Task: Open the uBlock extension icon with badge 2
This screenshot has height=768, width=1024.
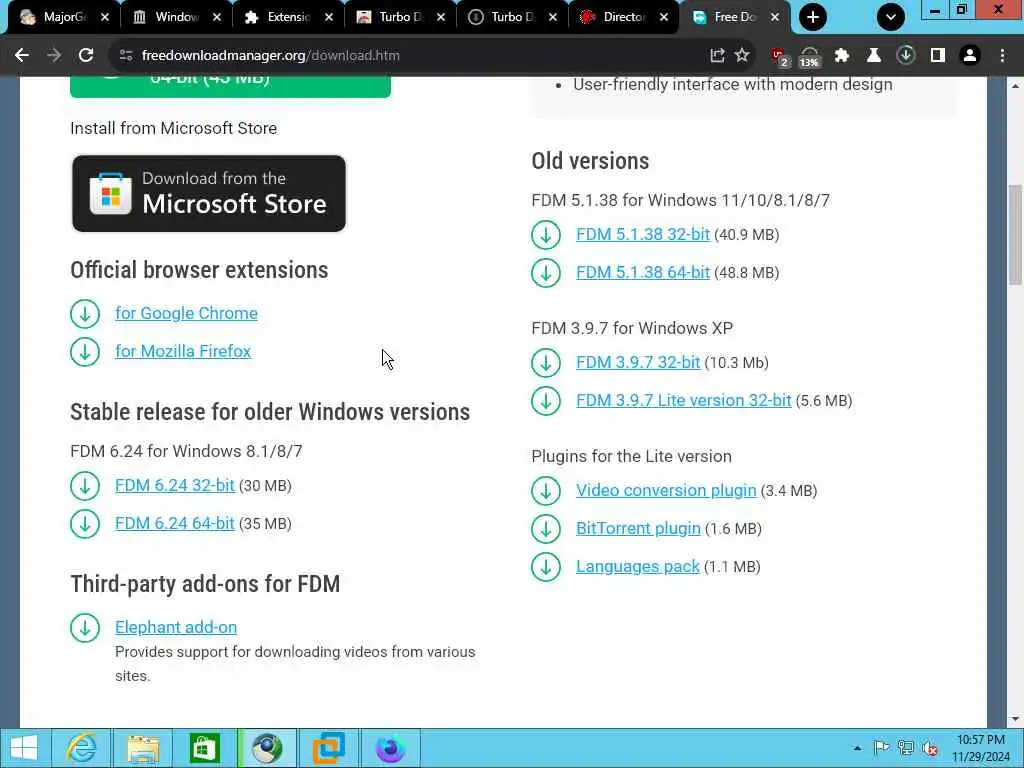Action: (x=779, y=57)
